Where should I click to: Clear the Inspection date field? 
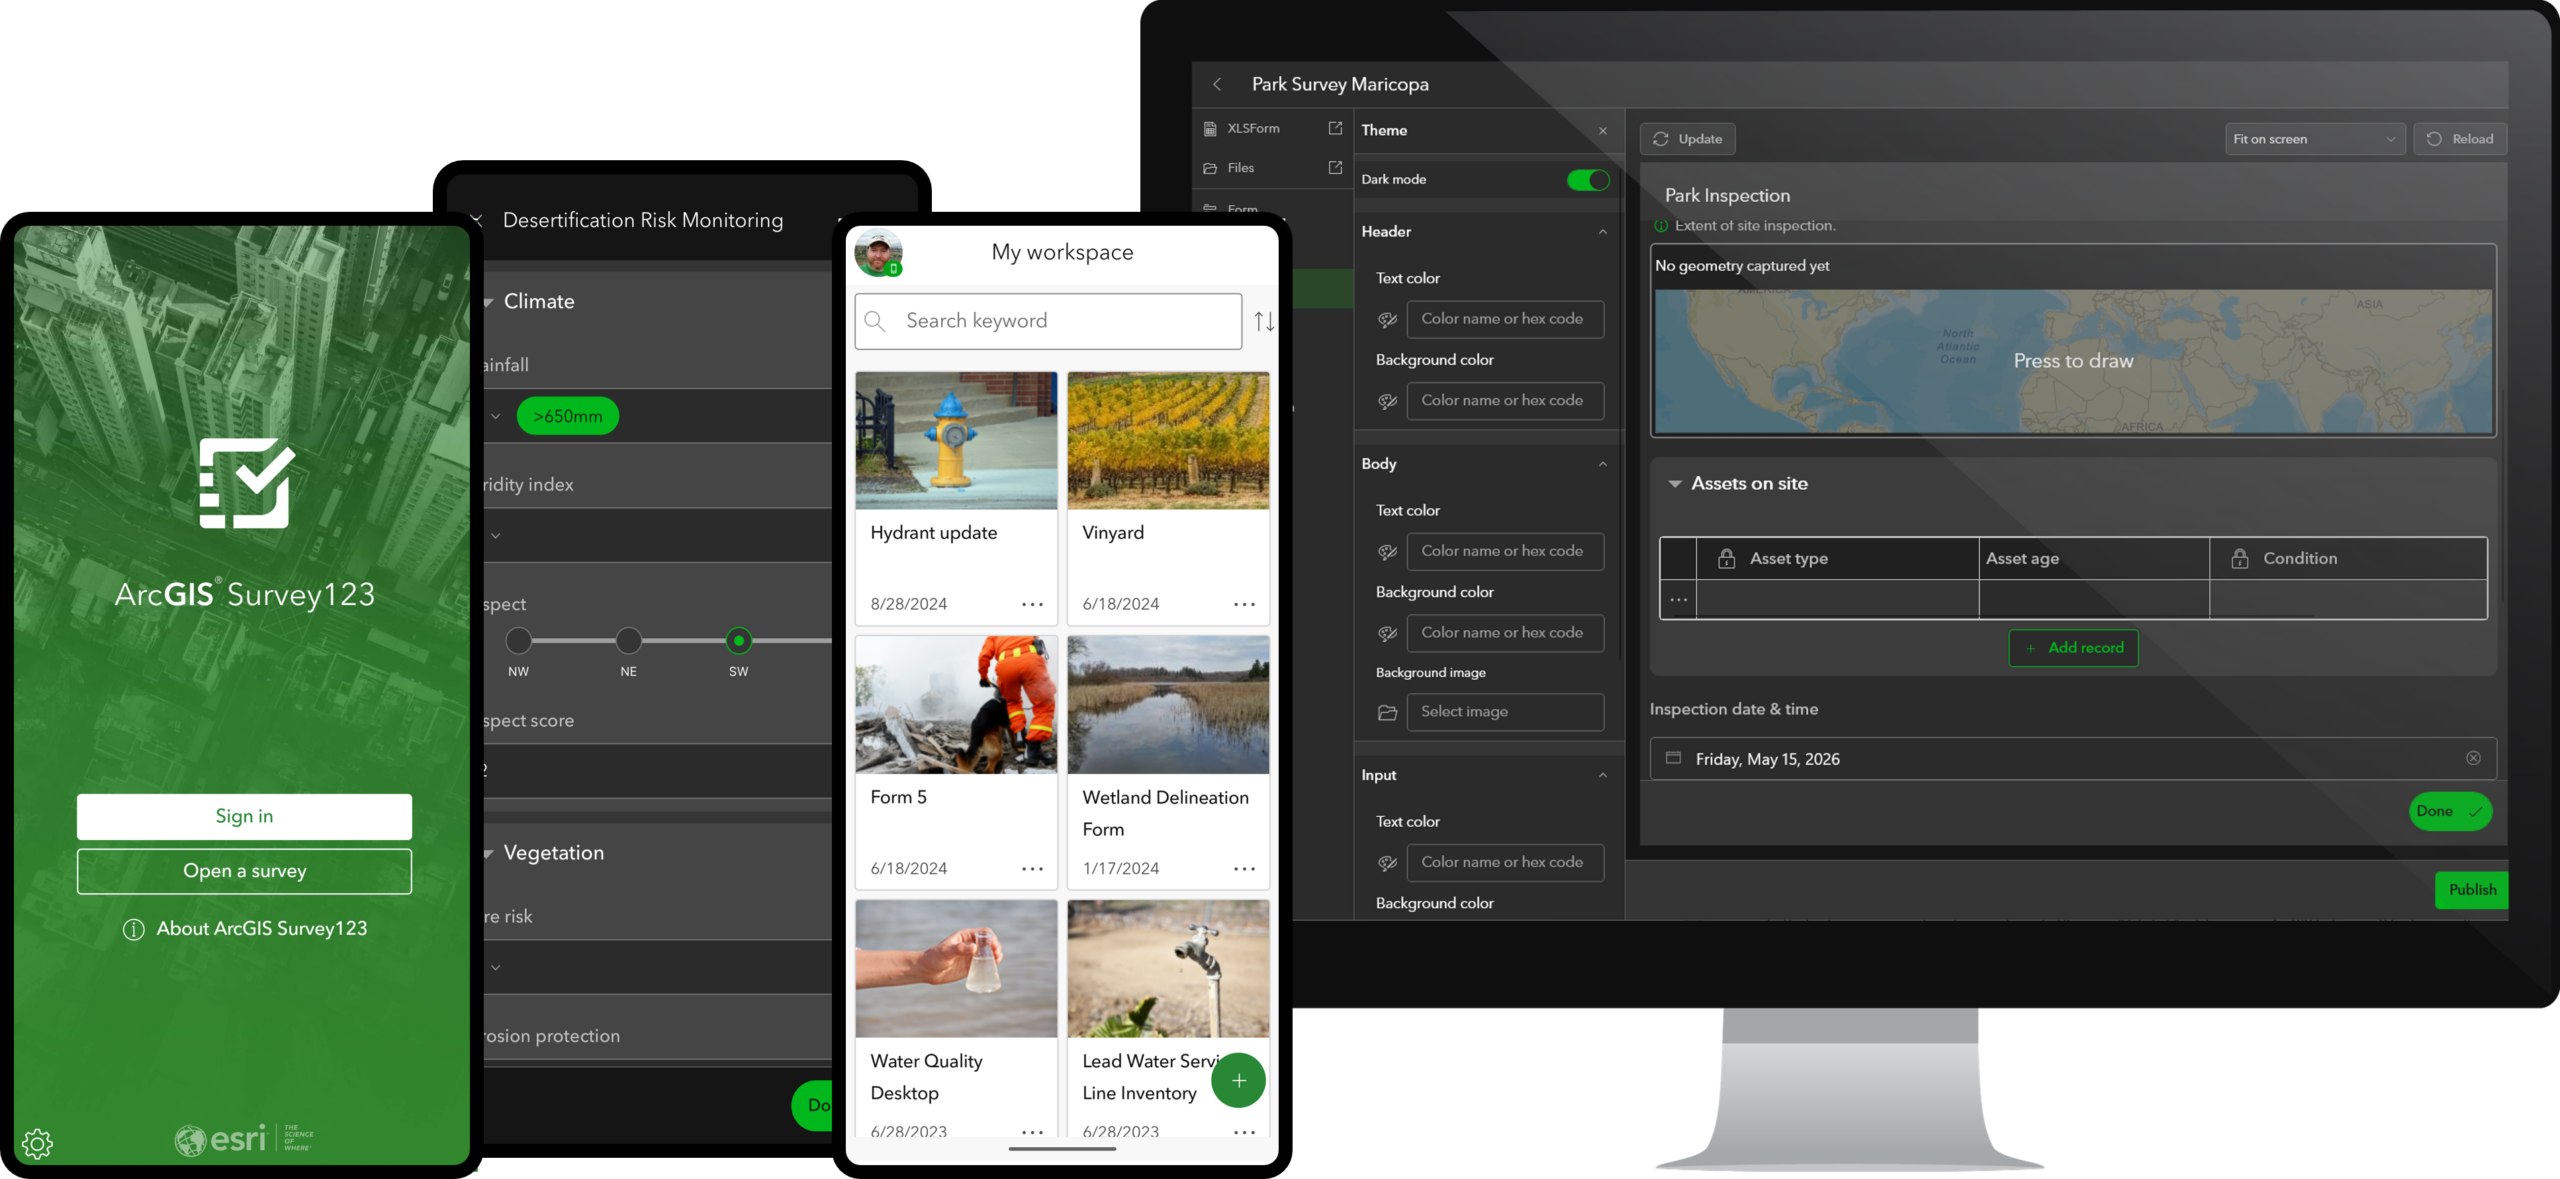pos(2473,758)
